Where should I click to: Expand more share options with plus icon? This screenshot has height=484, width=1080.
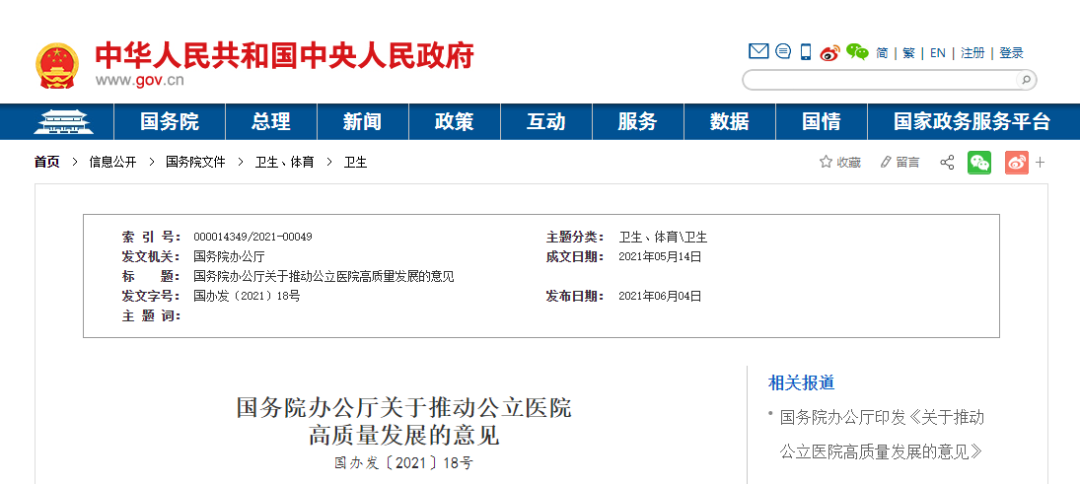(x=1040, y=162)
